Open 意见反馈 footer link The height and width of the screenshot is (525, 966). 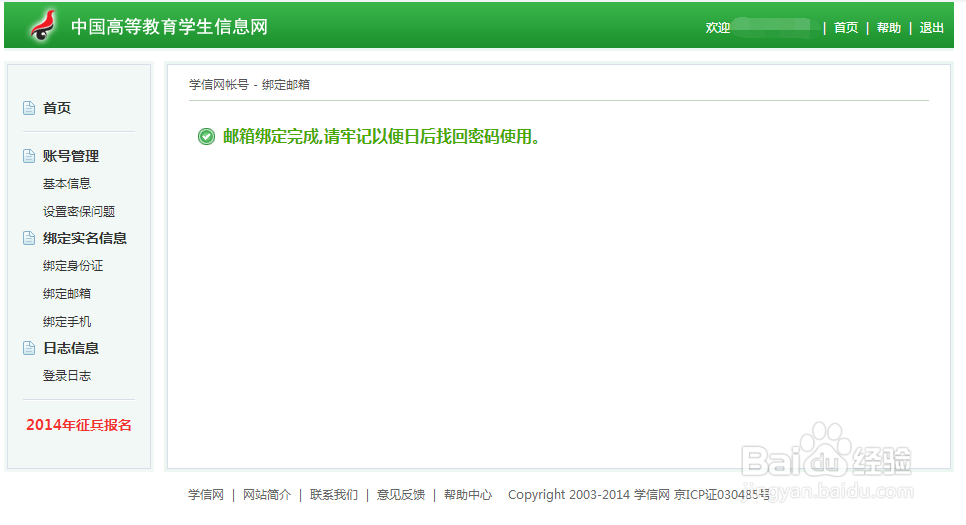coord(401,494)
